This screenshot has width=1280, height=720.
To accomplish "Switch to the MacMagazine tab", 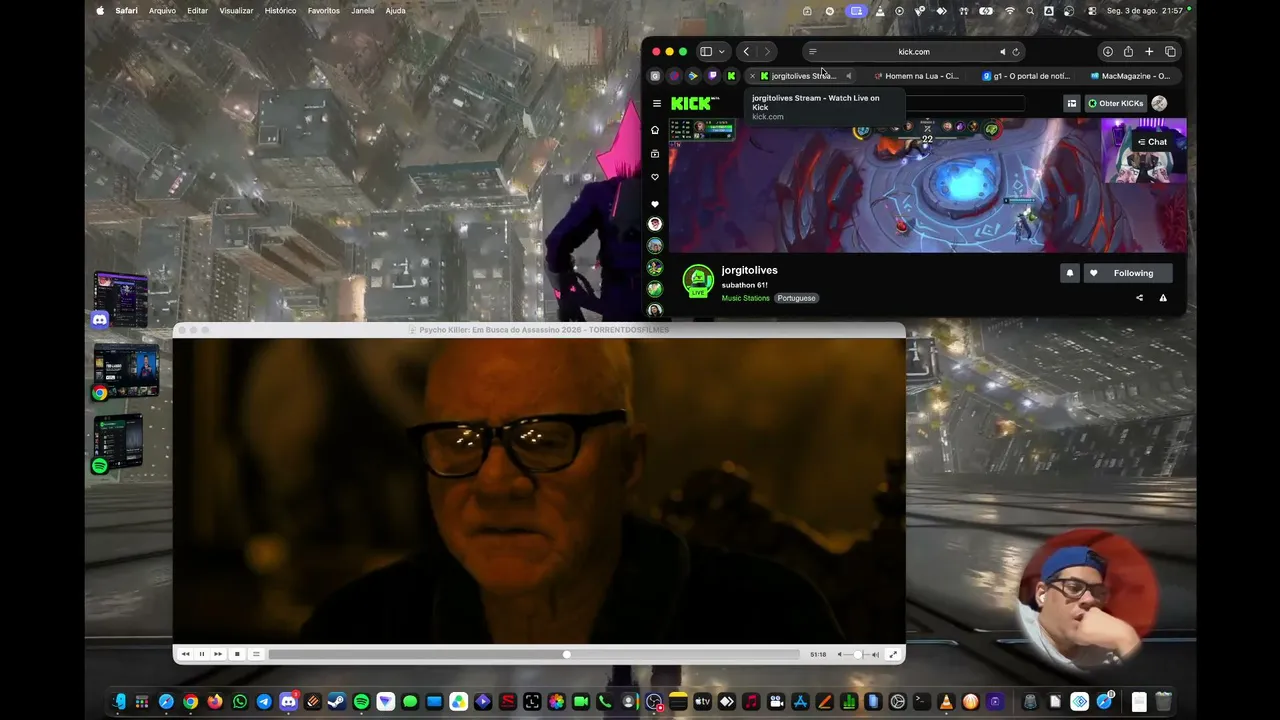I will pos(1130,76).
